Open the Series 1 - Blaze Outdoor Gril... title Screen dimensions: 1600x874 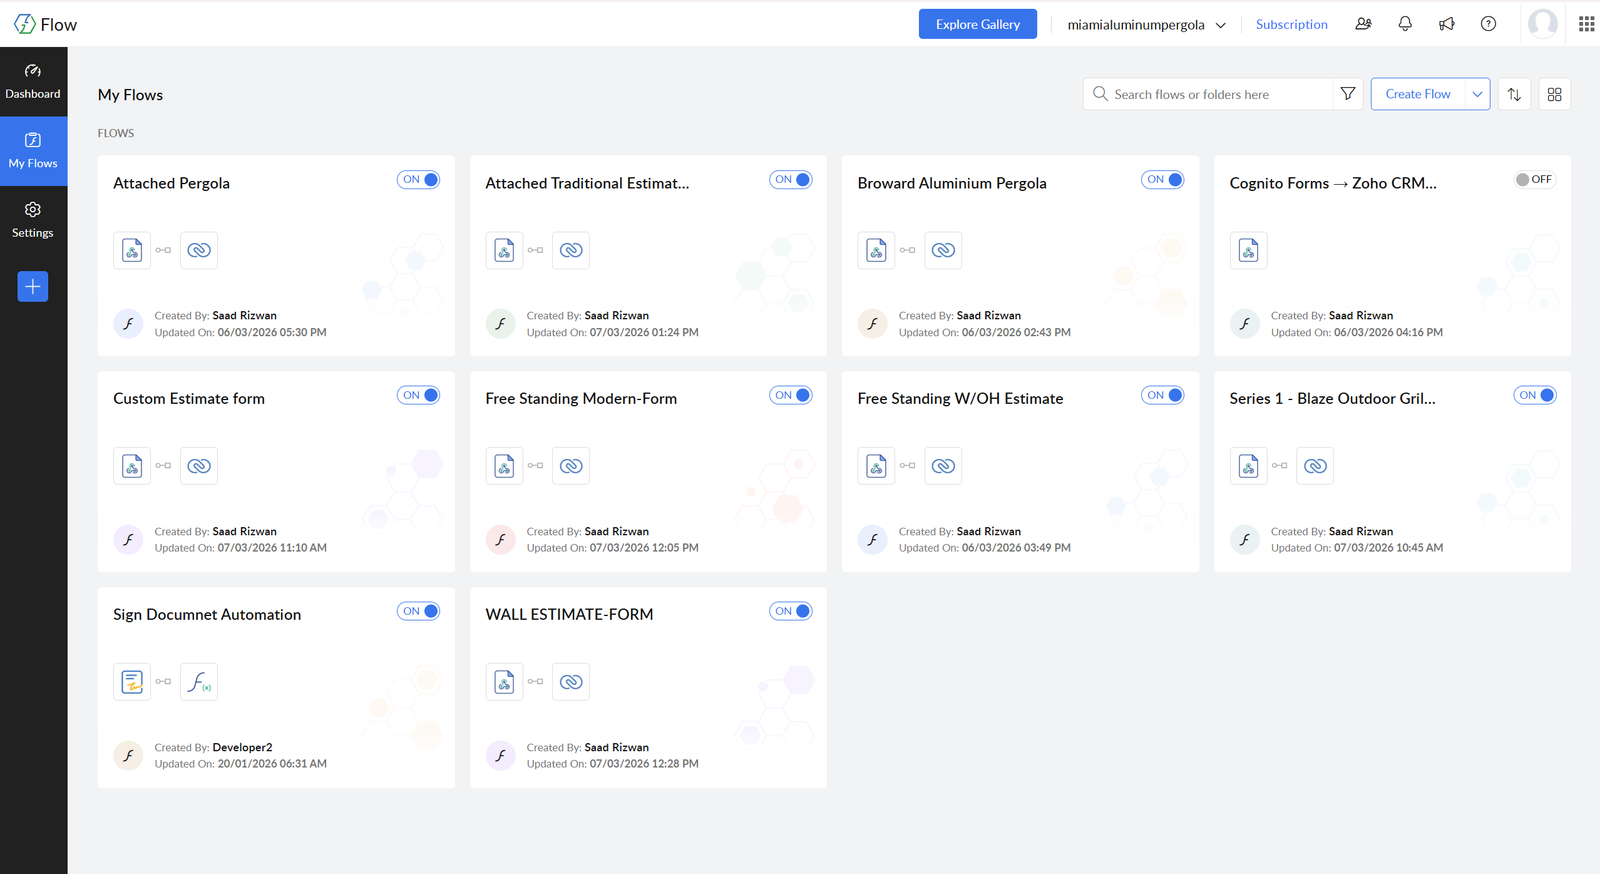(1332, 398)
